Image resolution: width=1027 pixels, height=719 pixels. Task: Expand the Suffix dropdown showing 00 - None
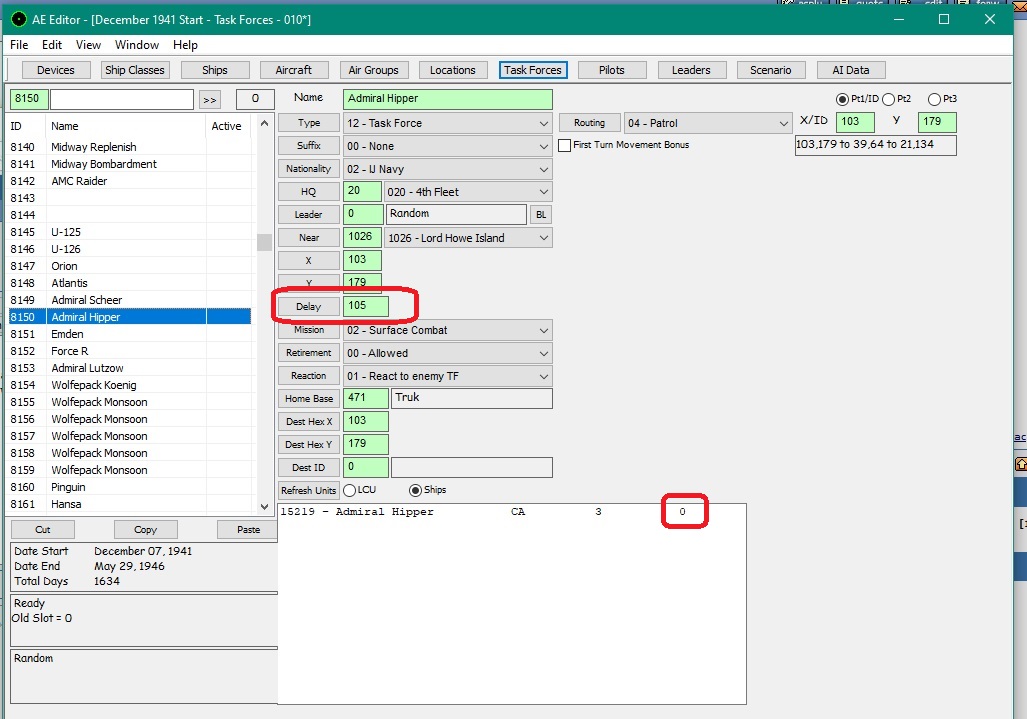(544, 146)
